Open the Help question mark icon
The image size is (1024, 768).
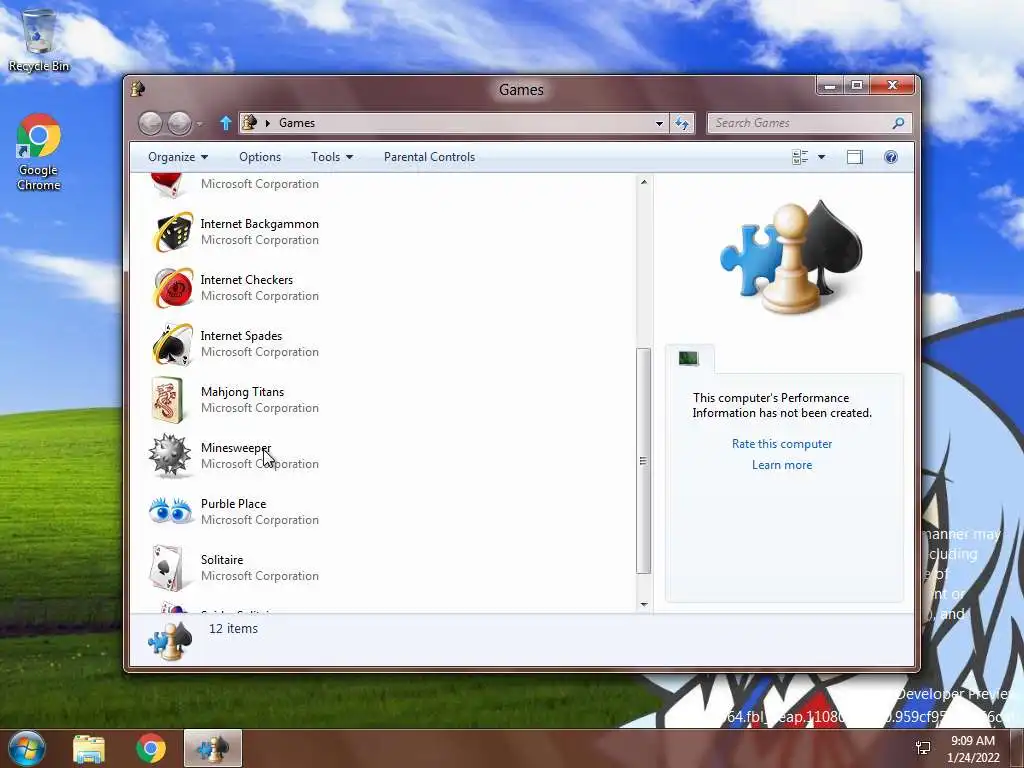tap(891, 157)
